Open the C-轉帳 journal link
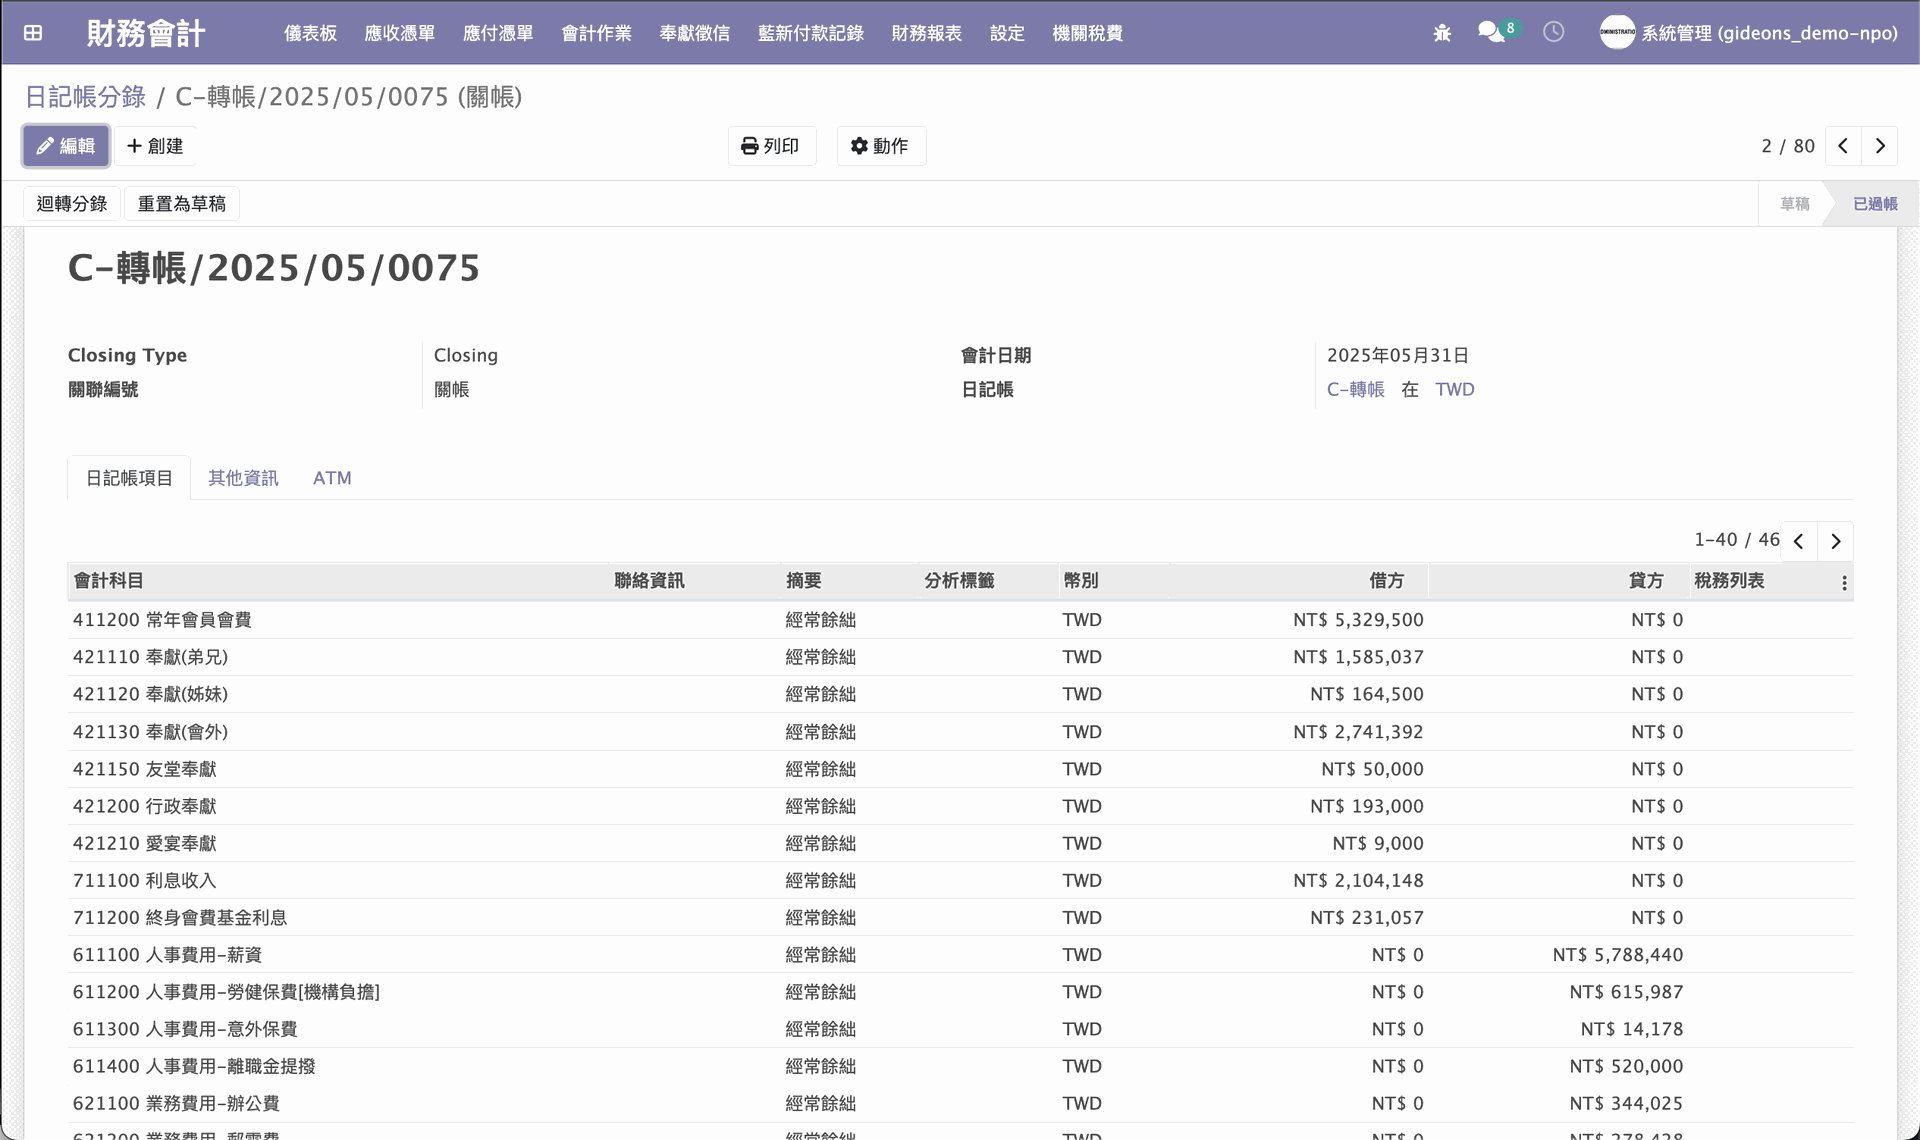 [1355, 390]
